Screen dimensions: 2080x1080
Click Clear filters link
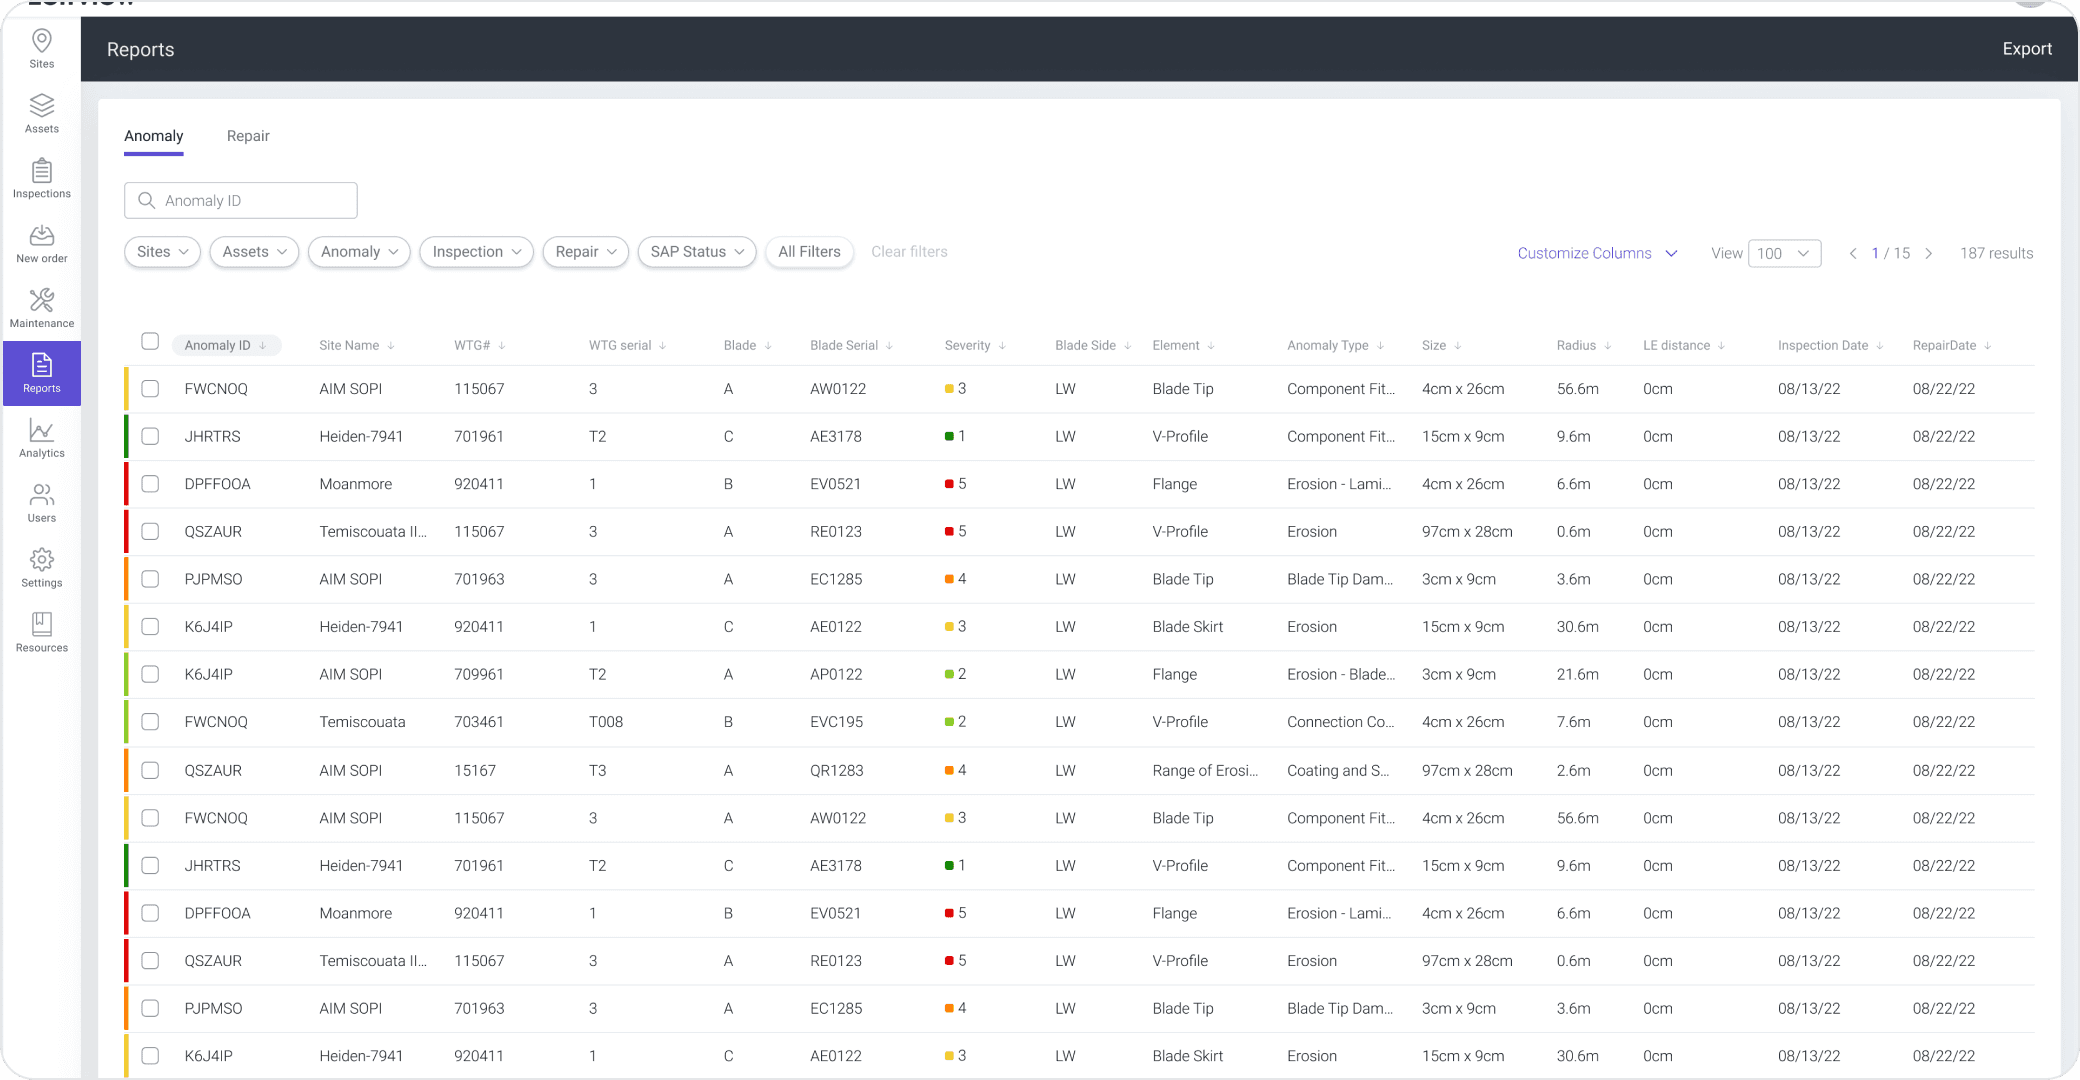point(909,252)
